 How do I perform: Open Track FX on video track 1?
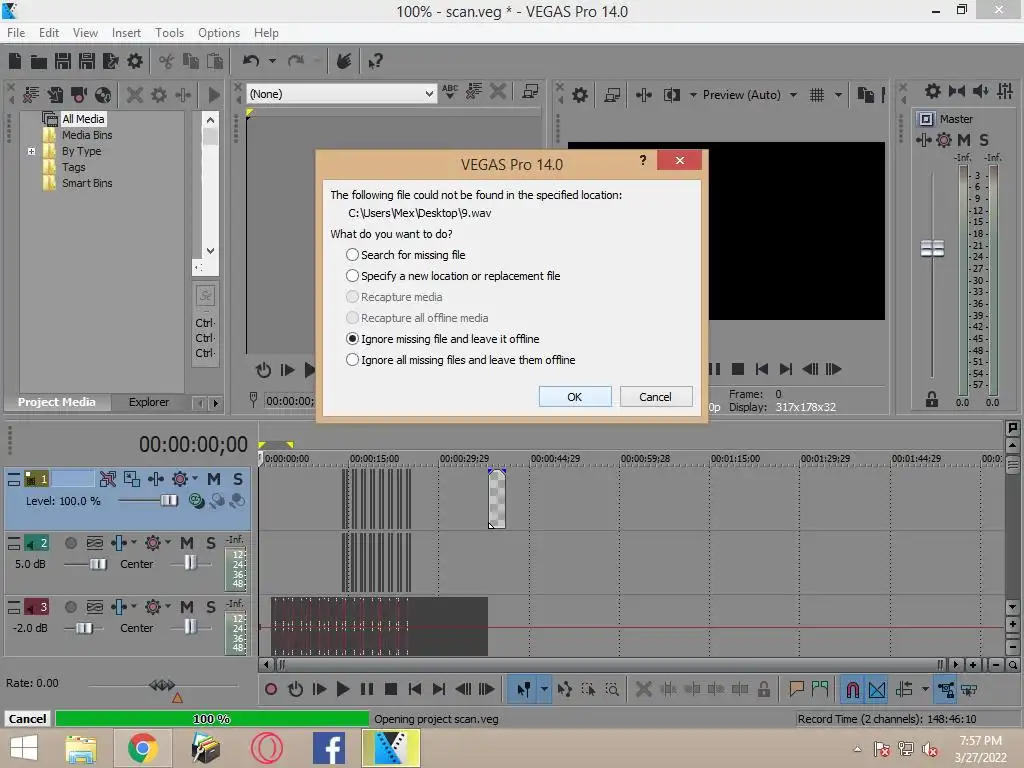[x=180, y=479]
